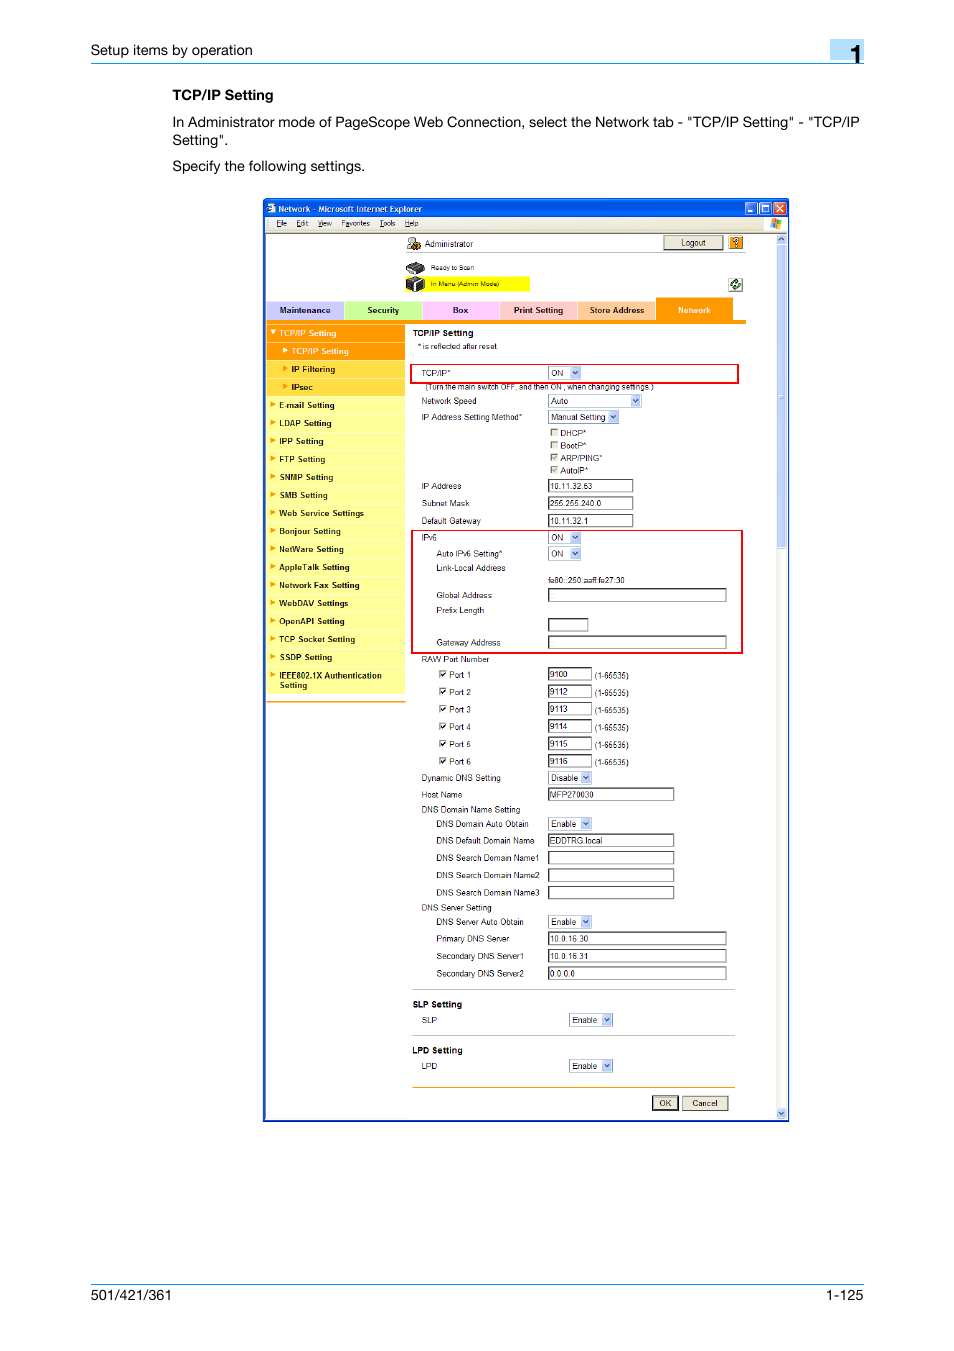The height and width of the screenshot is (1351, 954).
Task: Click the scrollbar up arrow
Action: pos(781,240)
